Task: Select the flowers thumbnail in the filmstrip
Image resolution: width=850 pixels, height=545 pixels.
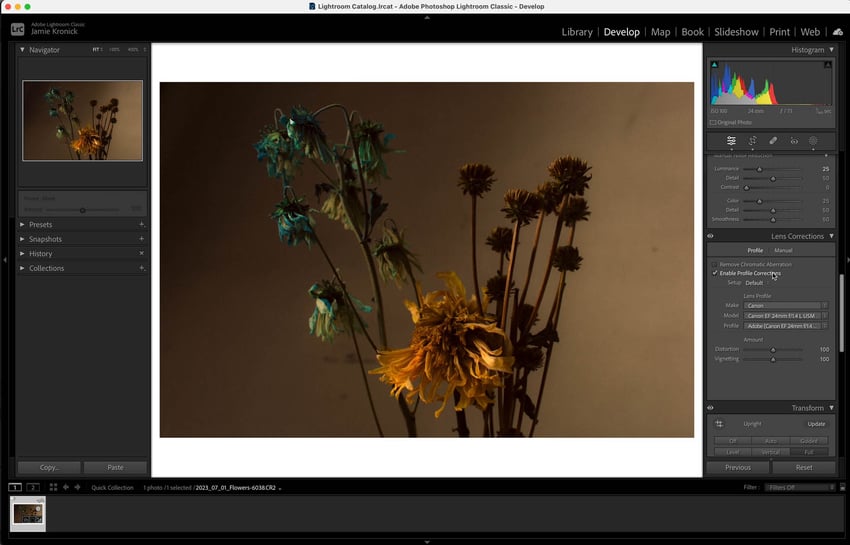Action: point(28,513)
